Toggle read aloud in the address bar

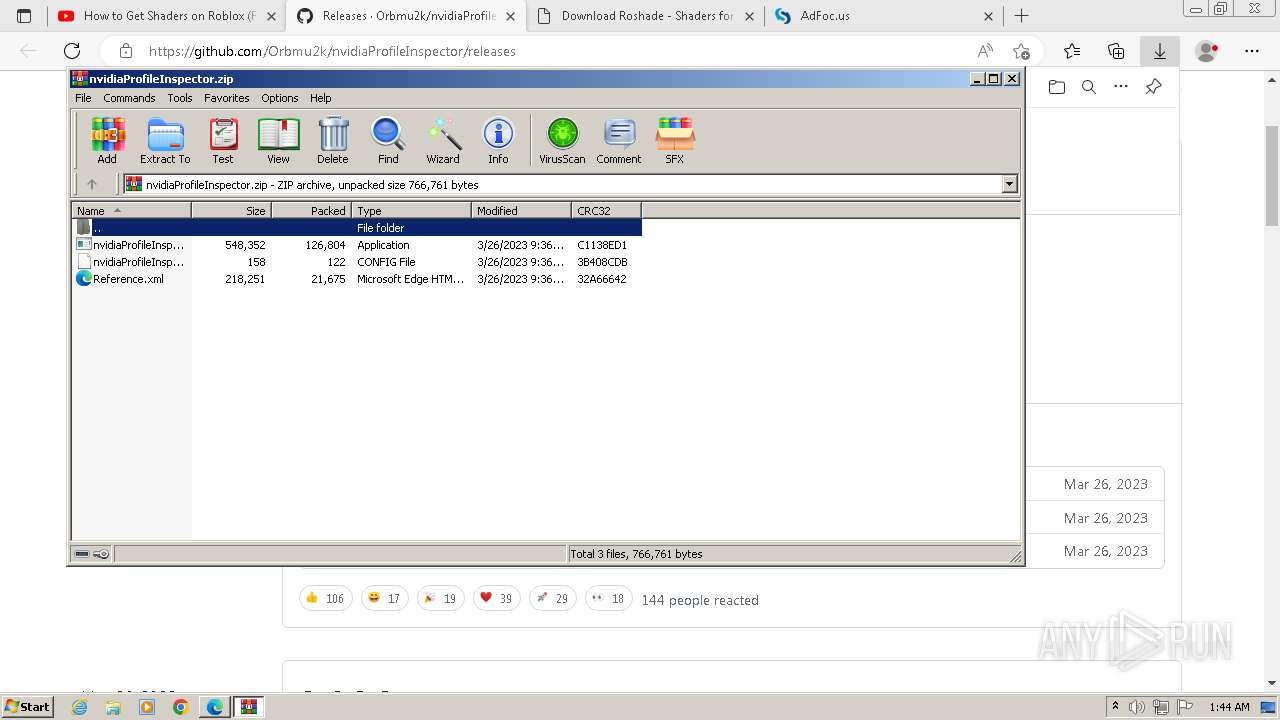point(985,51)
